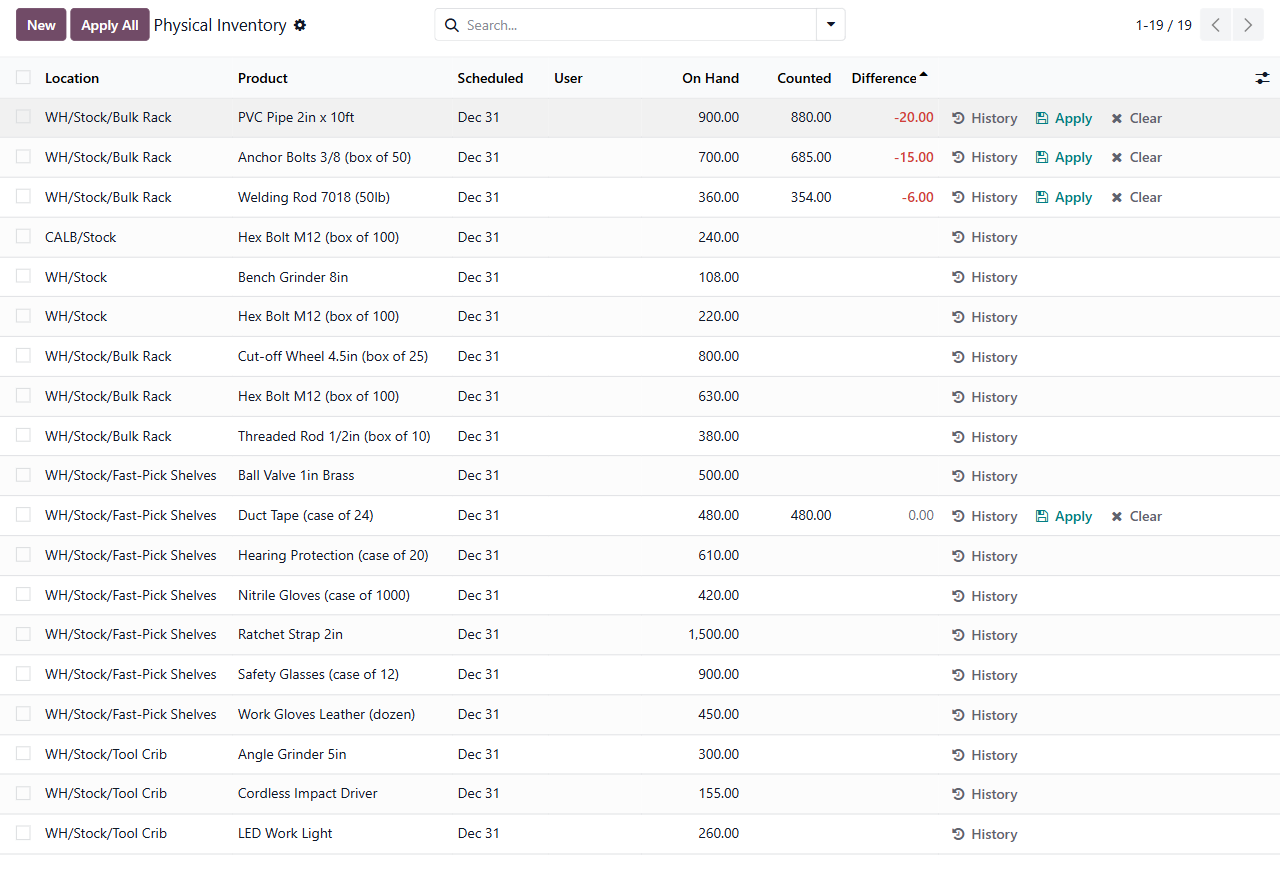The height and width of the screenshot is (869, 1280).
Task: Go to the next page arrow
Action: [1248, 25]
